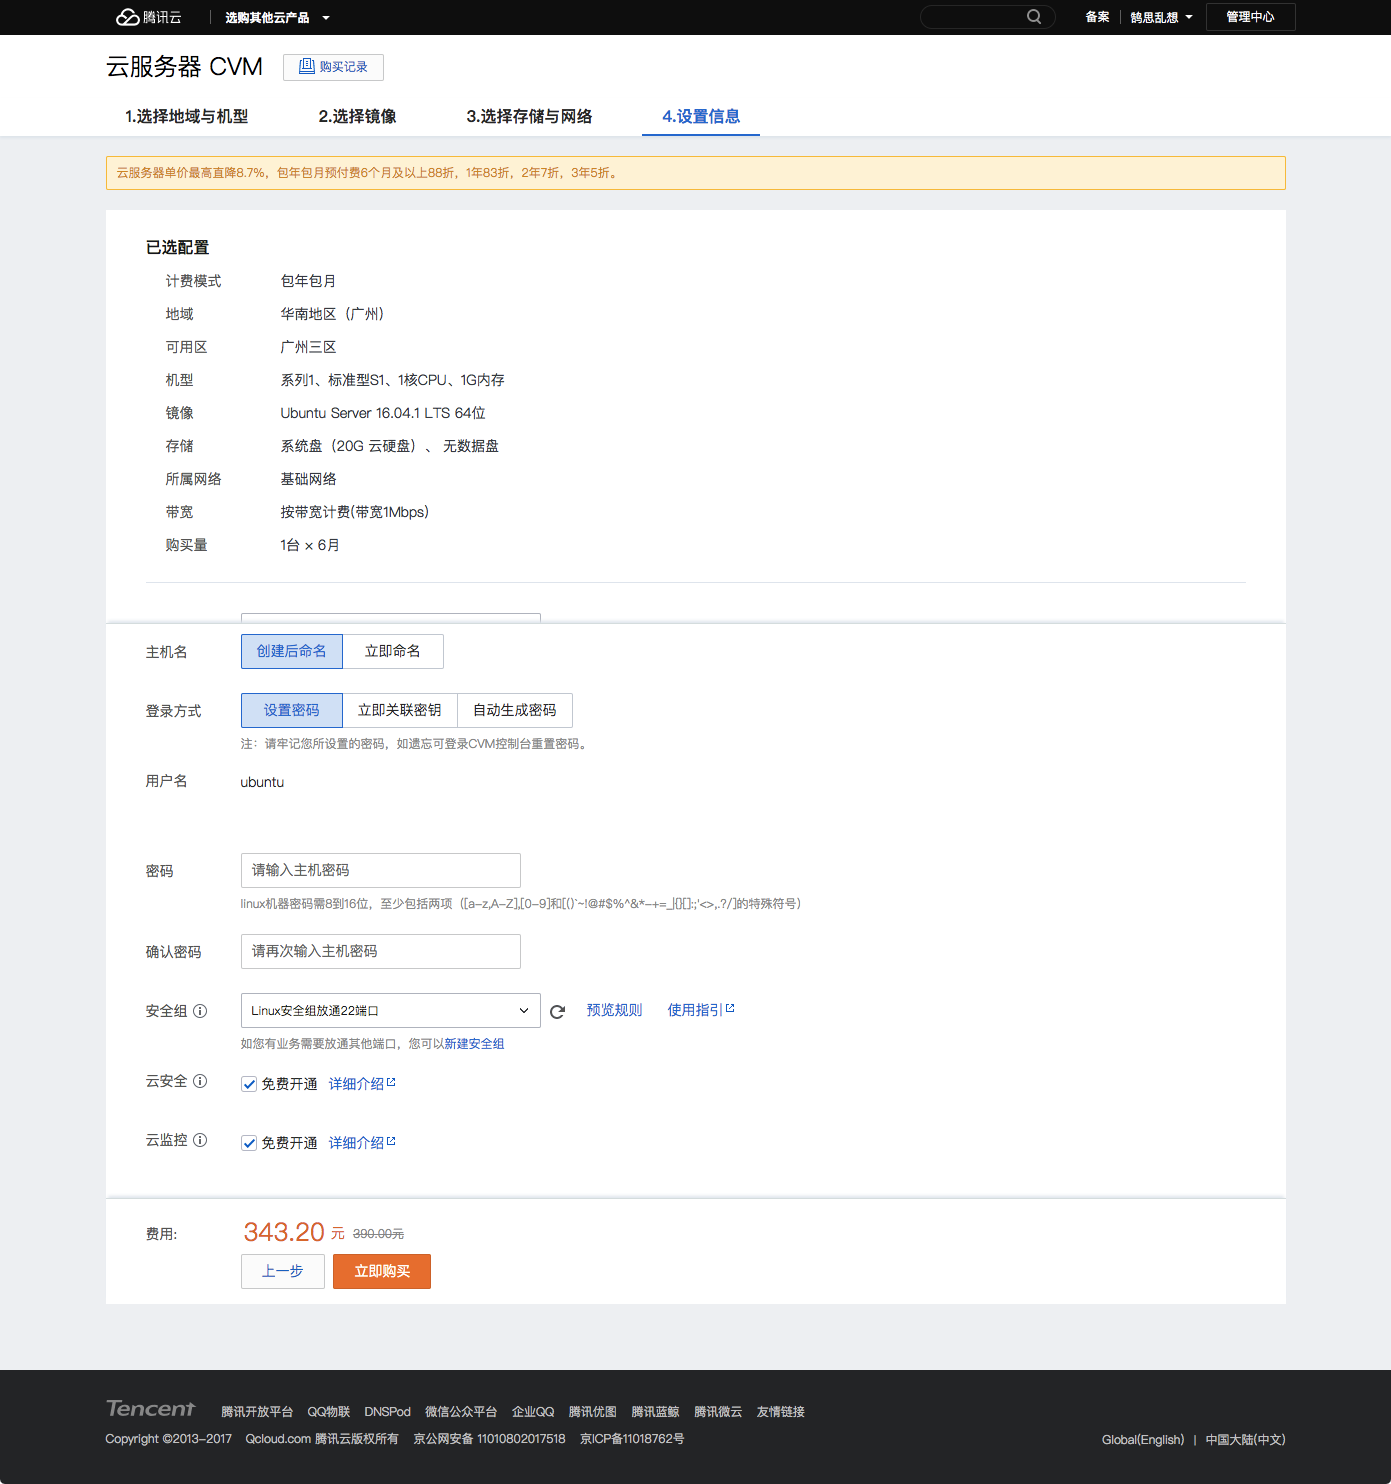Click the 华南地区（广州）region value
The height and width of the screenshot is (1484, 1391).
click(332, 314)
